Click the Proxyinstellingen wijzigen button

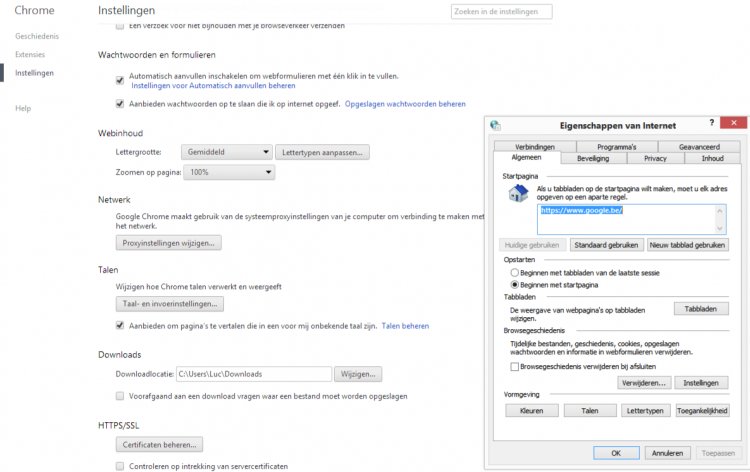pos(168,243)
